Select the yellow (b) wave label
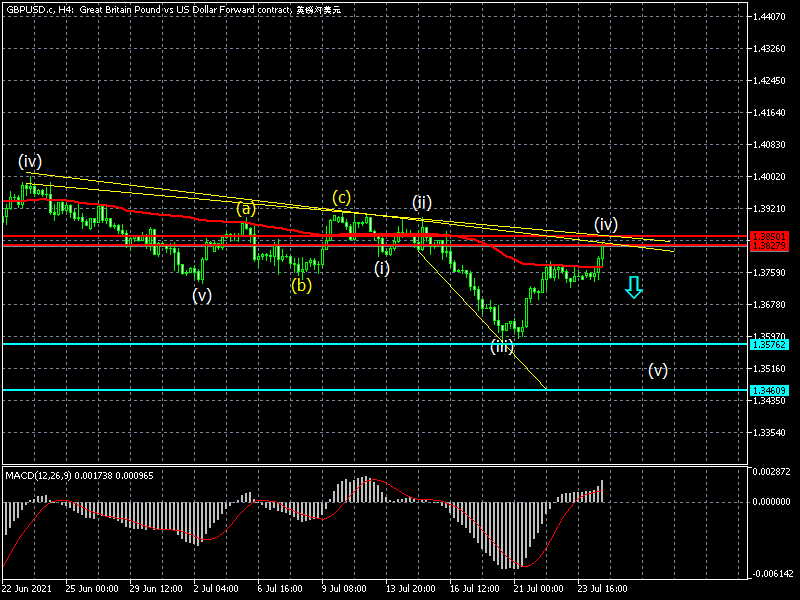The height and width of the screenshot is (600, 800). [301, 285]
